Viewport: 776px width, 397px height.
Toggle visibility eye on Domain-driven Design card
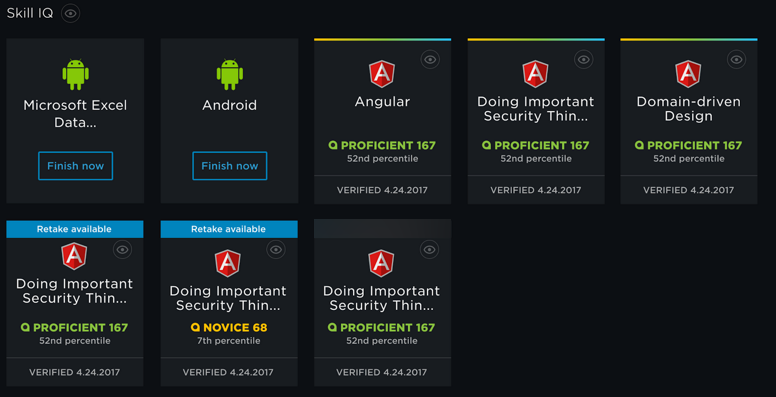point(736,59)
